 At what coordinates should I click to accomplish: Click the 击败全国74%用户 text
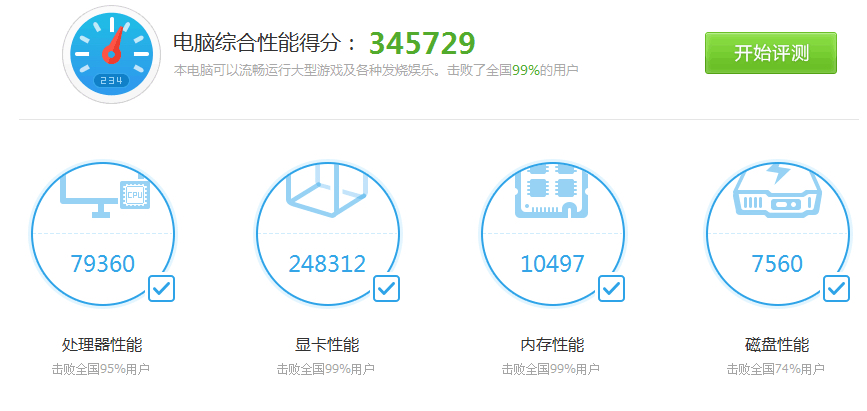(x=776, y=369)
